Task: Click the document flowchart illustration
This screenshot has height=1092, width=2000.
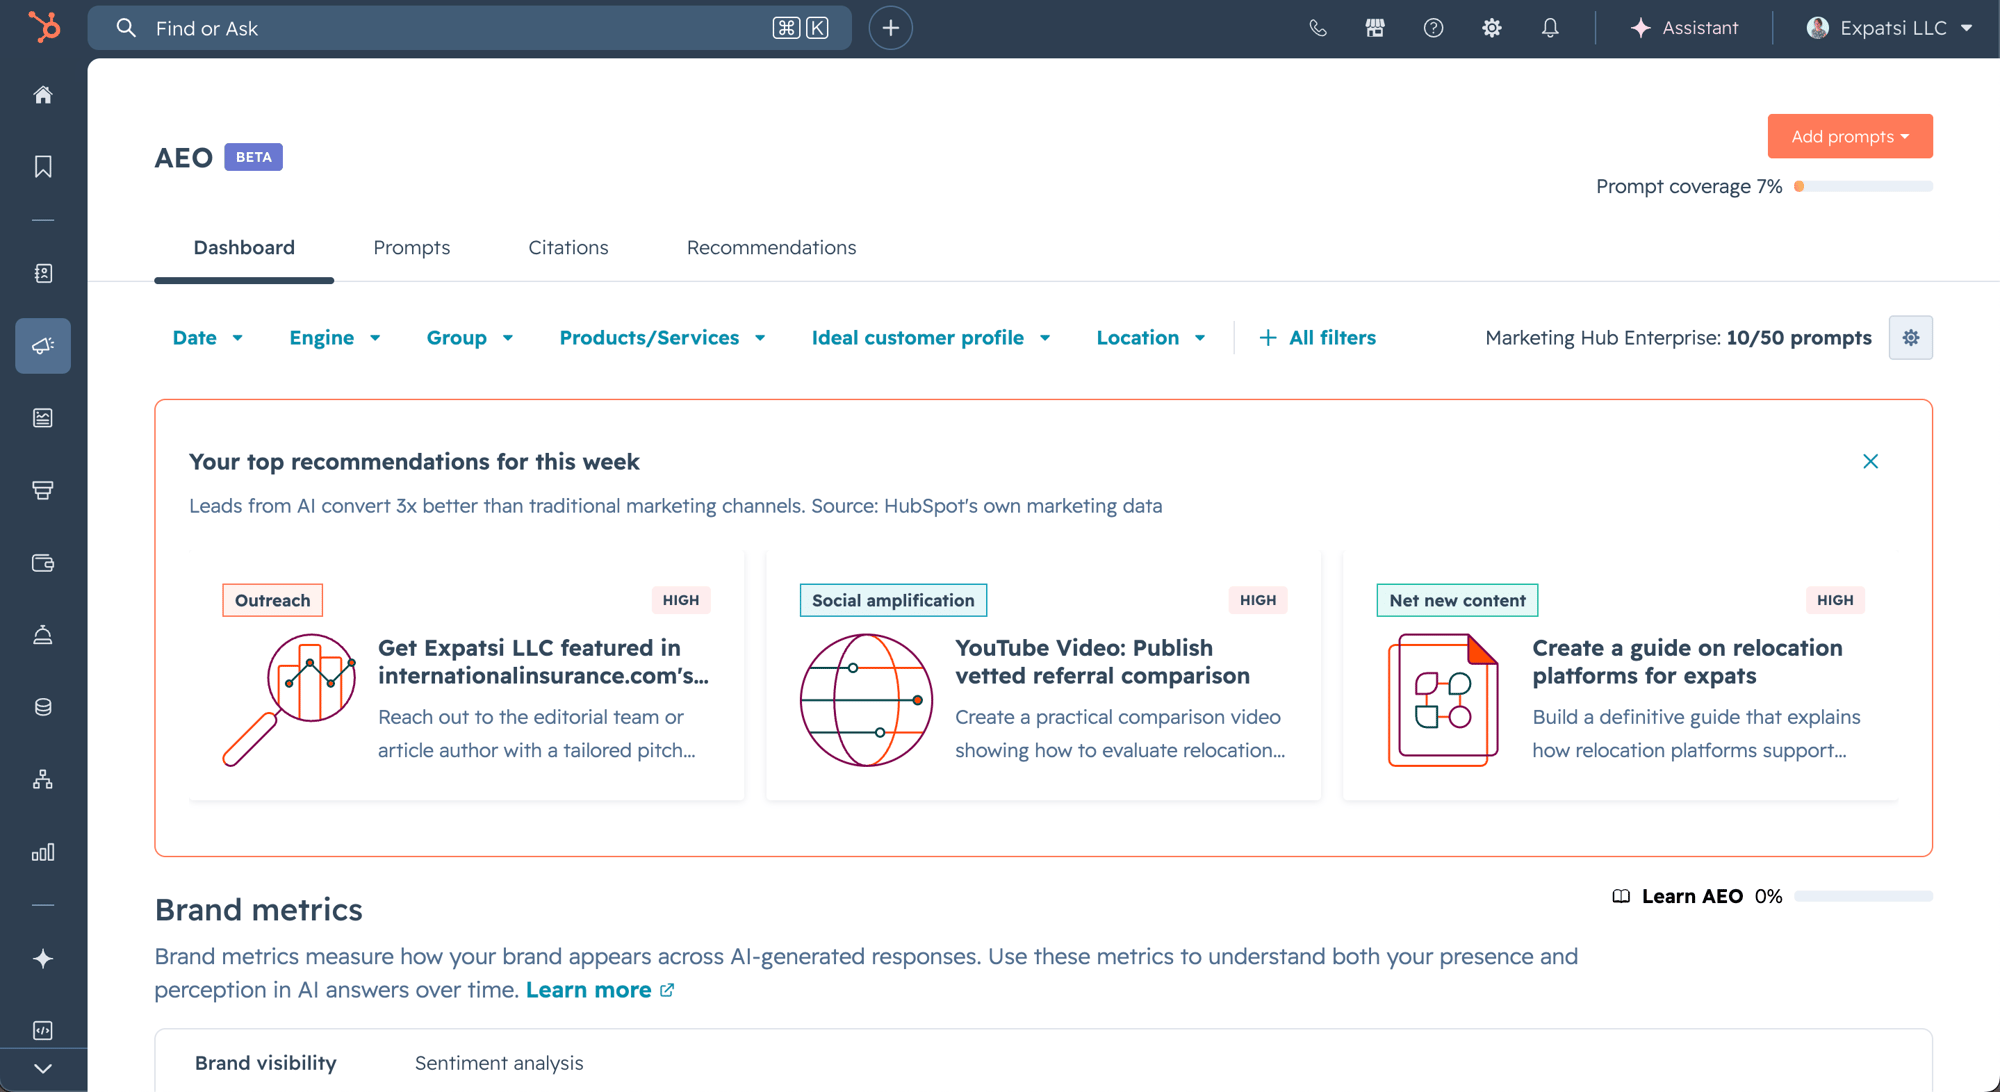Action: pos(1443,700)
